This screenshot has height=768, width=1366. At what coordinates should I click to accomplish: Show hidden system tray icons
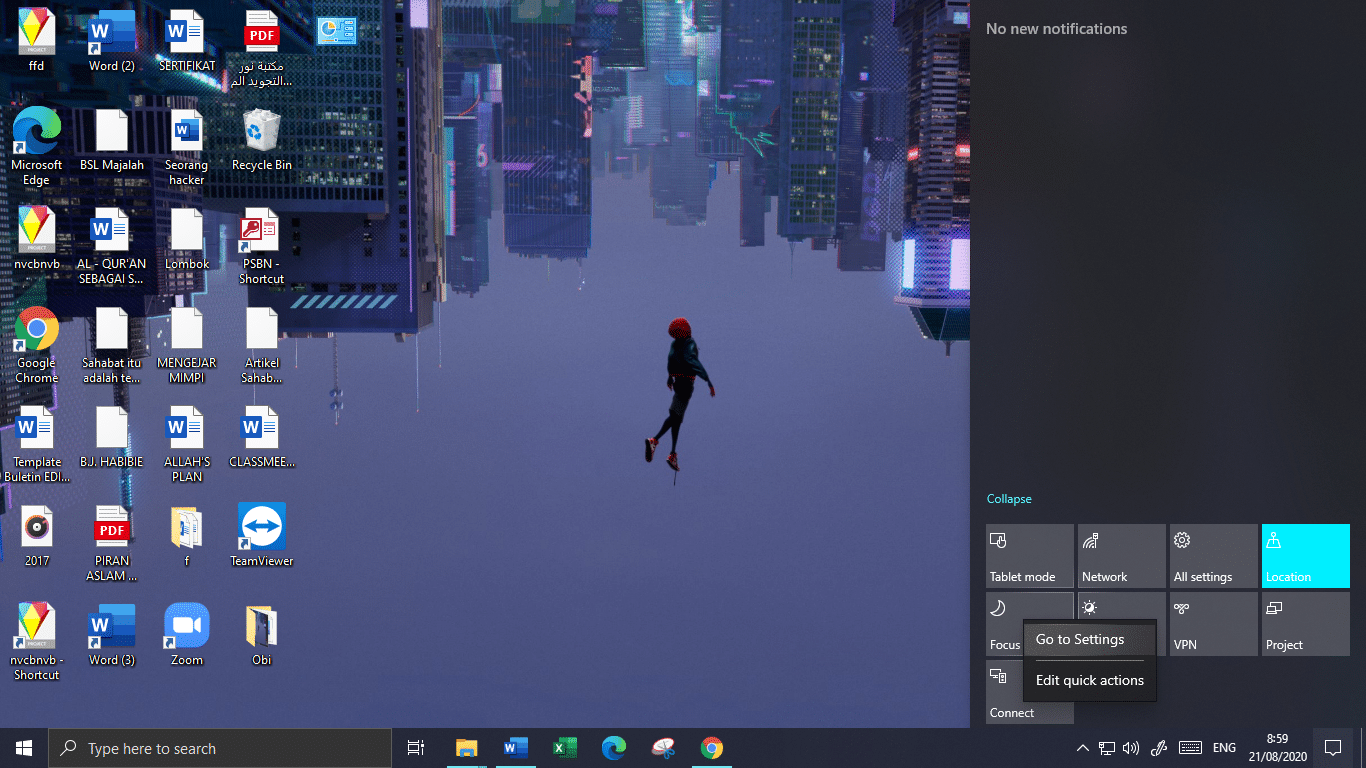(x=1083, y=748)
